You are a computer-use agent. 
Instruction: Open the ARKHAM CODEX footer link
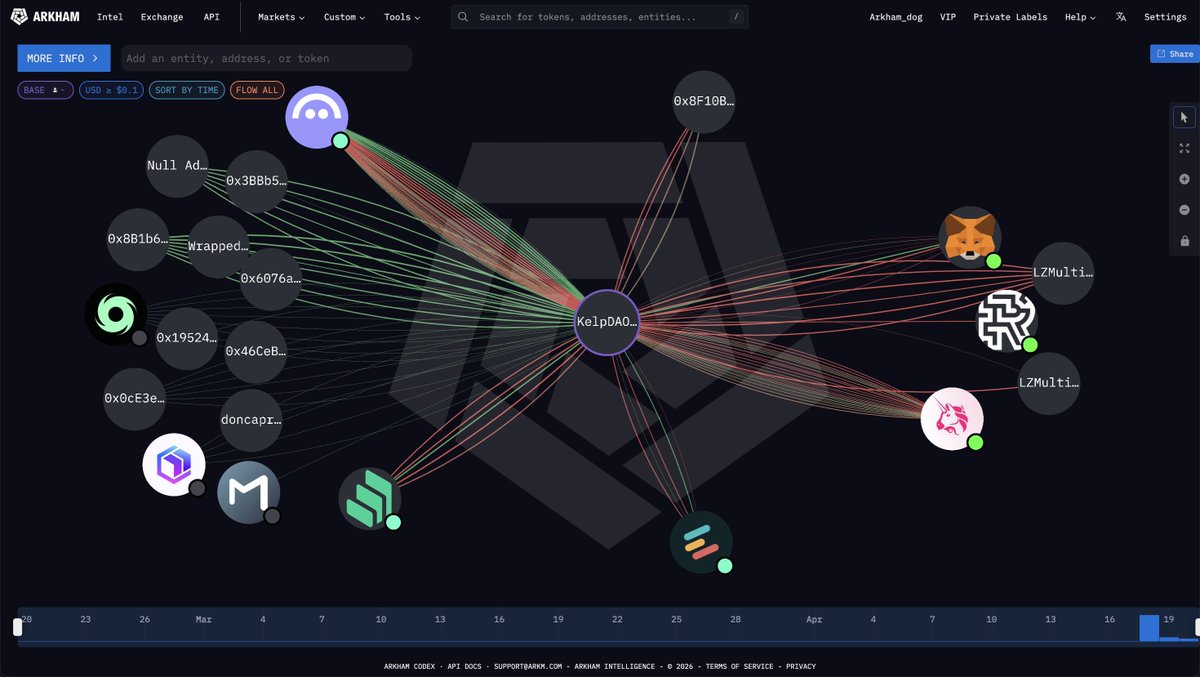click(409, 666)
